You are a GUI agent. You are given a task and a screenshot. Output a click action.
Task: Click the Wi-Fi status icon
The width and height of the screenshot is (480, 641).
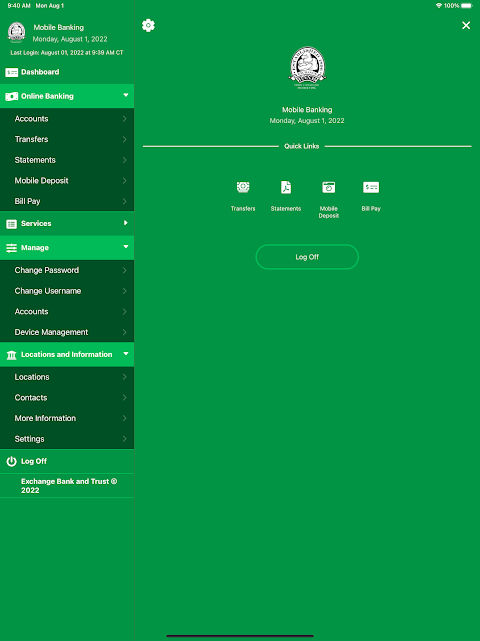(x=439, y=6)
